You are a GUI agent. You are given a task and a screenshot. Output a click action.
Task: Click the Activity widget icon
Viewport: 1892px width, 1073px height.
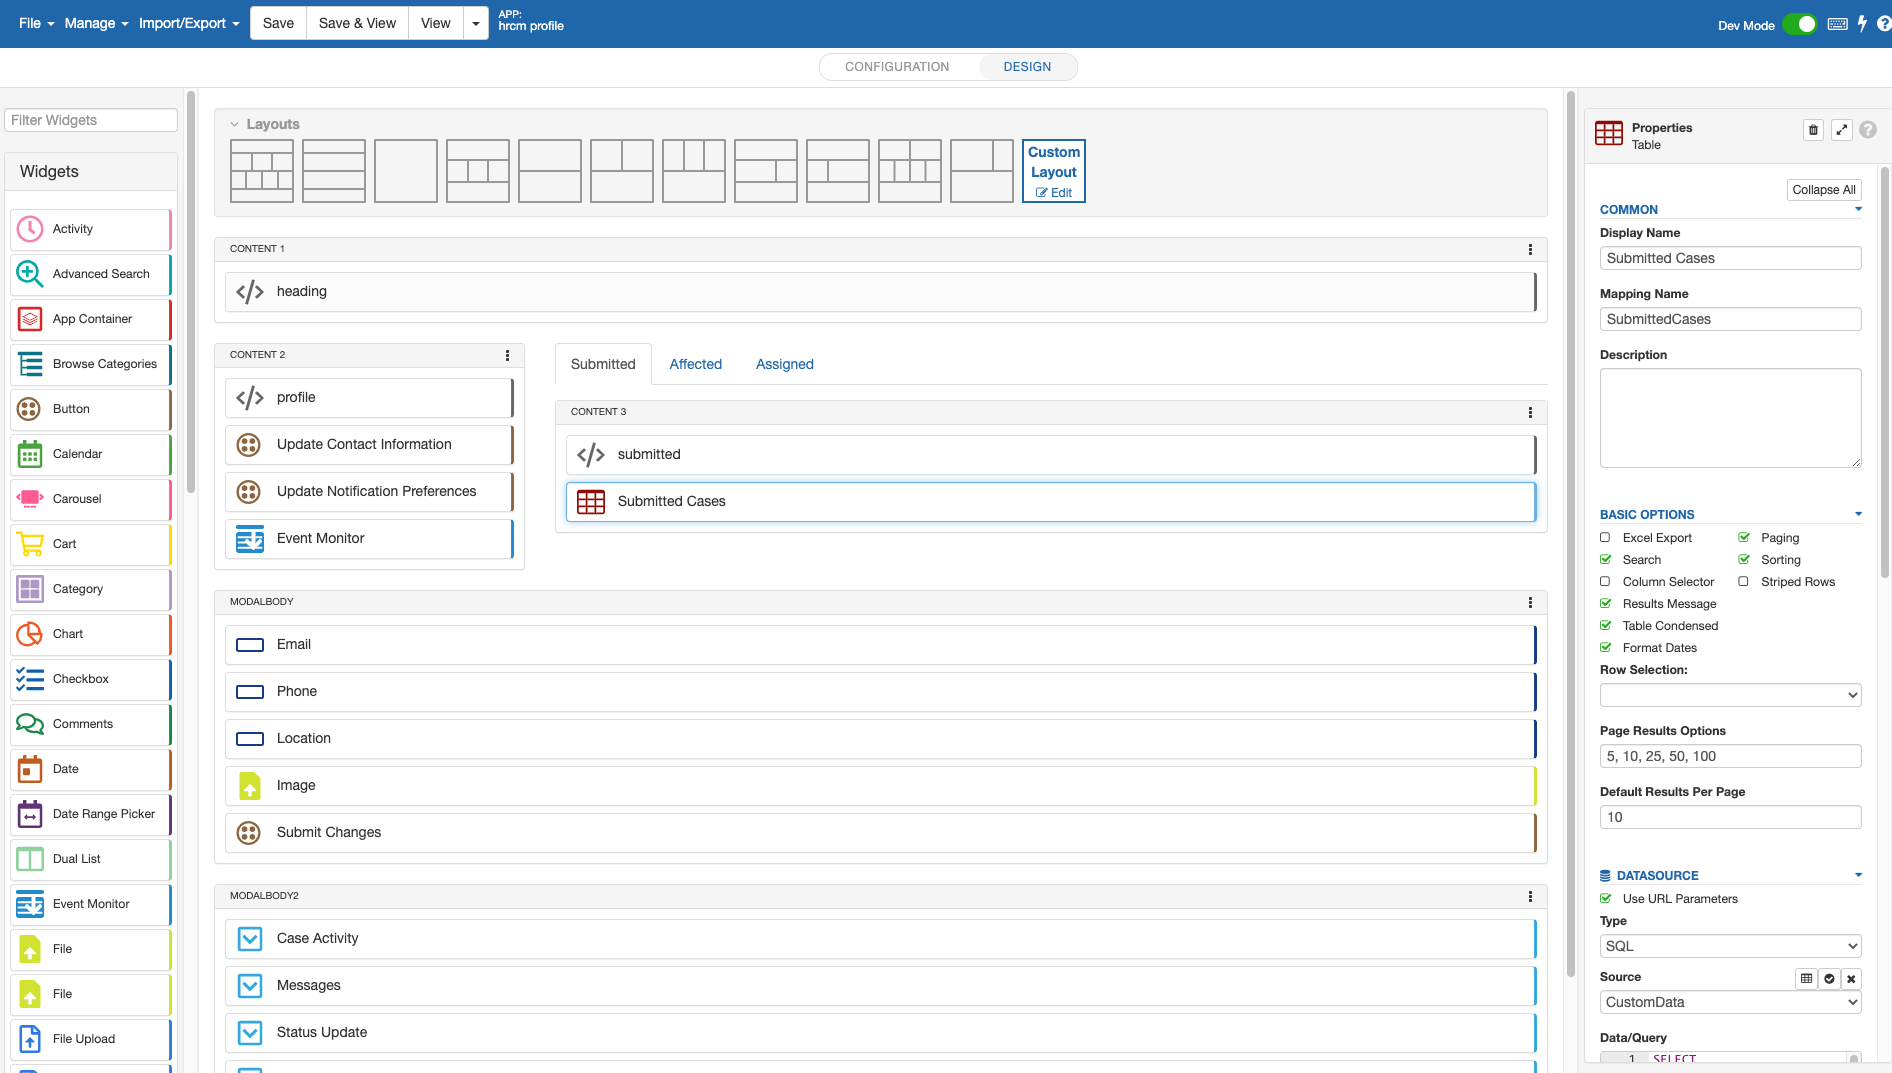(30, 229)
